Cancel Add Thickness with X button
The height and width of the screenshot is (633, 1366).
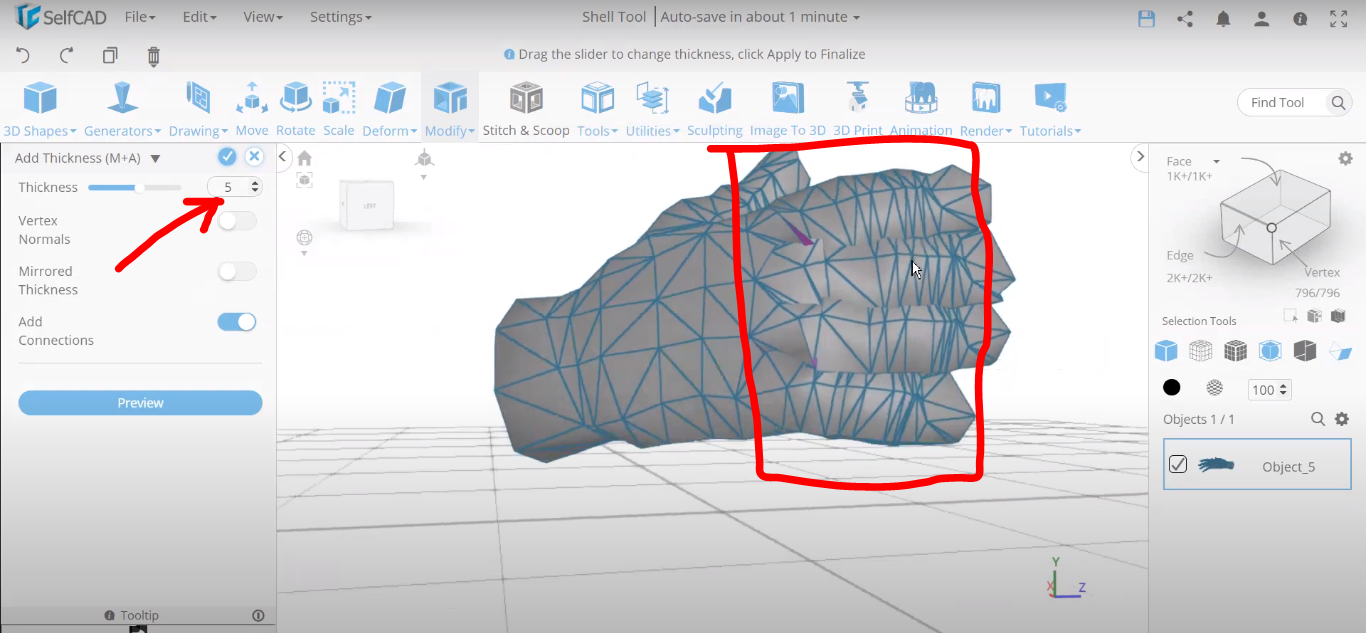(x=254, y=156)
